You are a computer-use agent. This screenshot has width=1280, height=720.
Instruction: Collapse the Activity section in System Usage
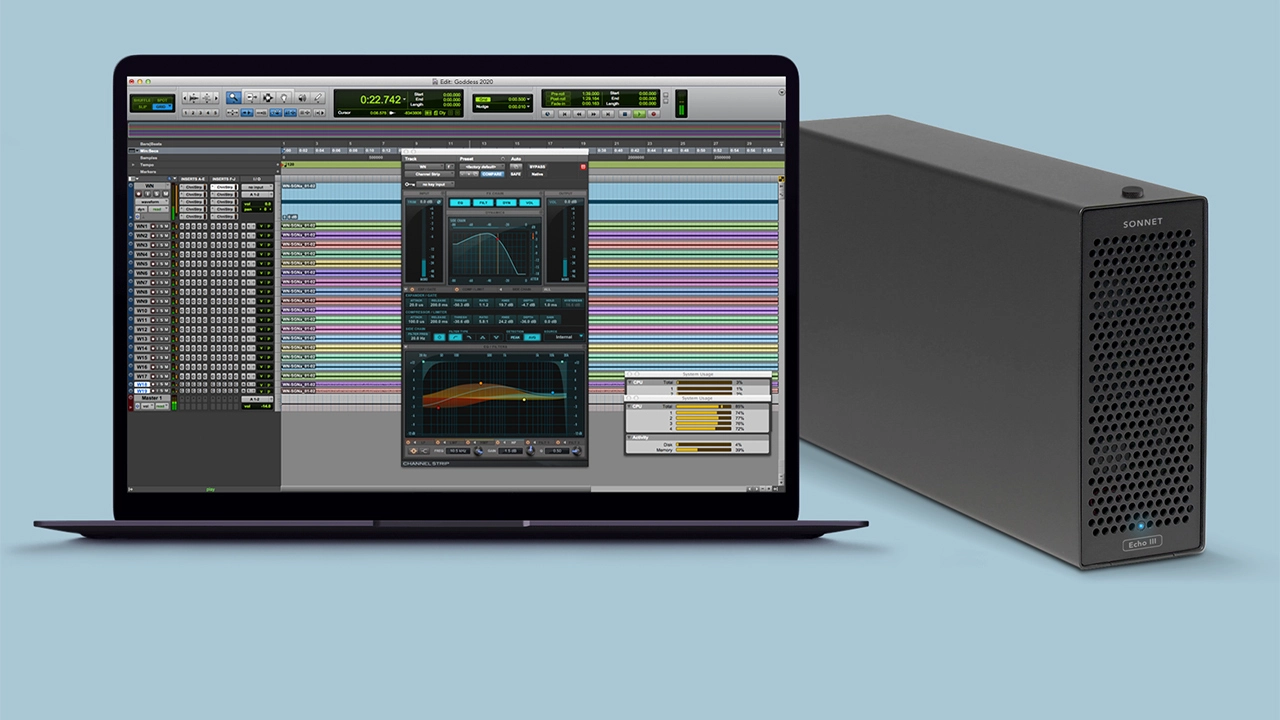pyautogui.click(x=630, y=437)
